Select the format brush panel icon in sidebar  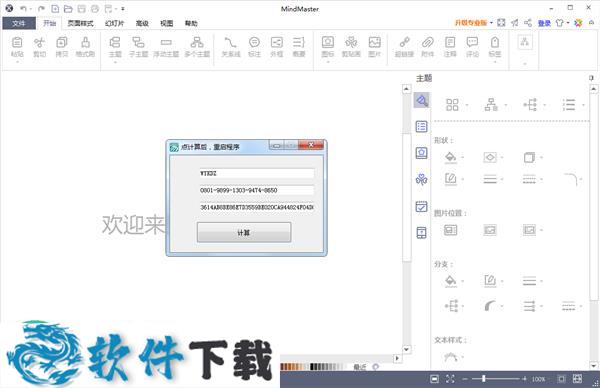tap(421, 100)
